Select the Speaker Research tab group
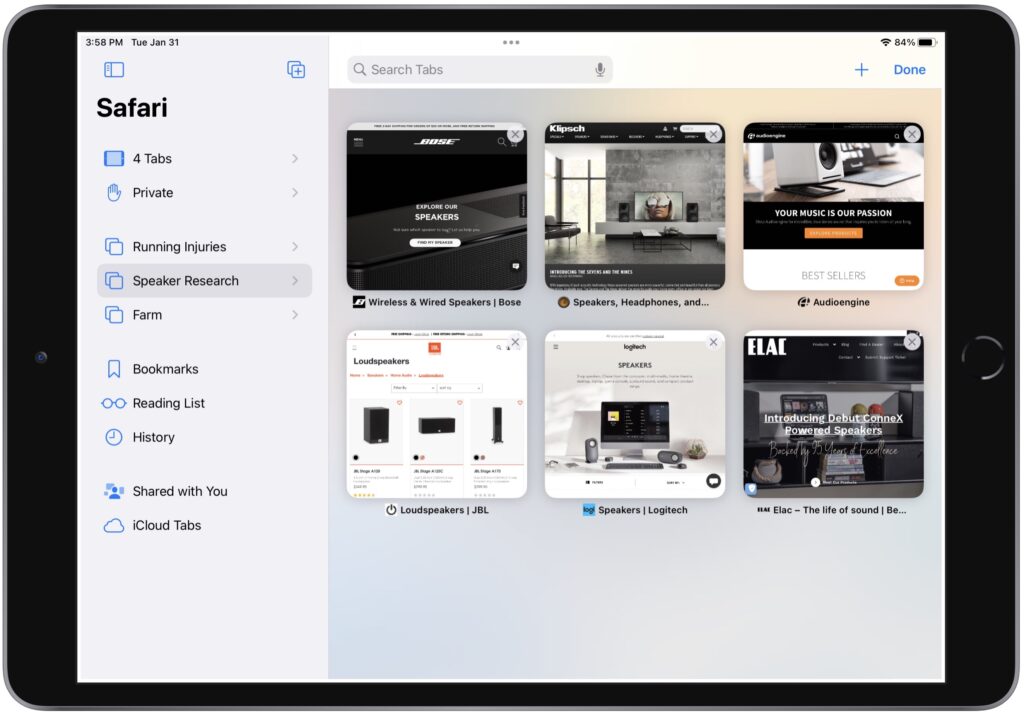Viewport: 1024px width, 715px height. (204, 281)
